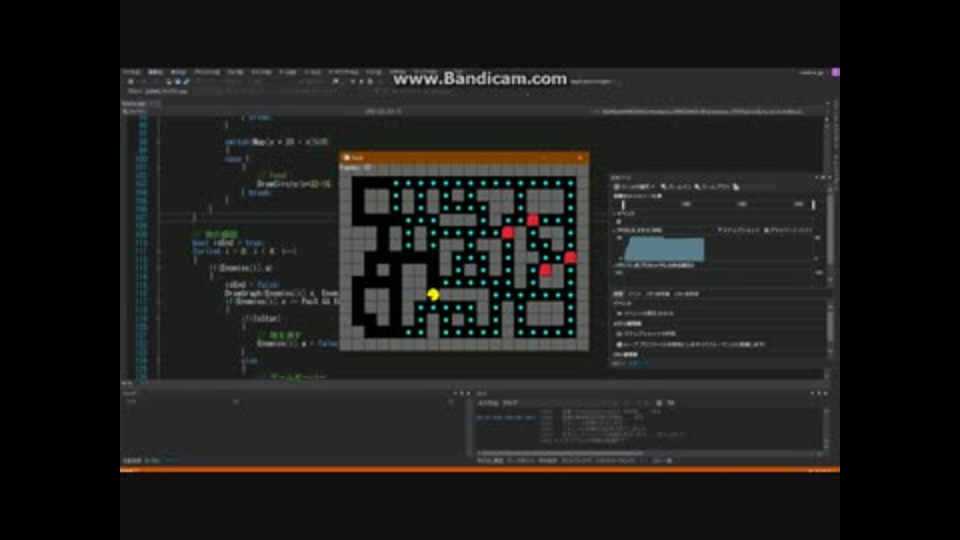Switch to the events tab in diagnostics
Viewport: 960px width, 540px height.
(x=635, y=294)
